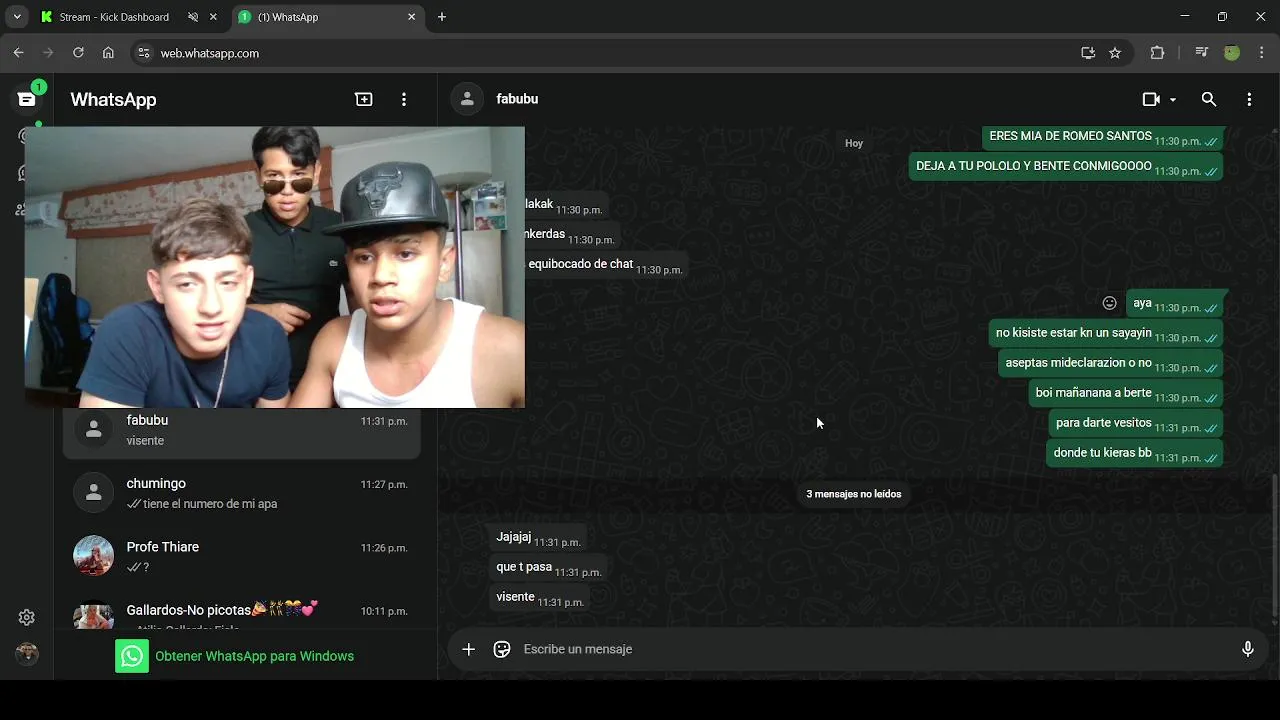Click the address bar web.whatsapp.com
The image size is (1280, 720).
[209, 53]
